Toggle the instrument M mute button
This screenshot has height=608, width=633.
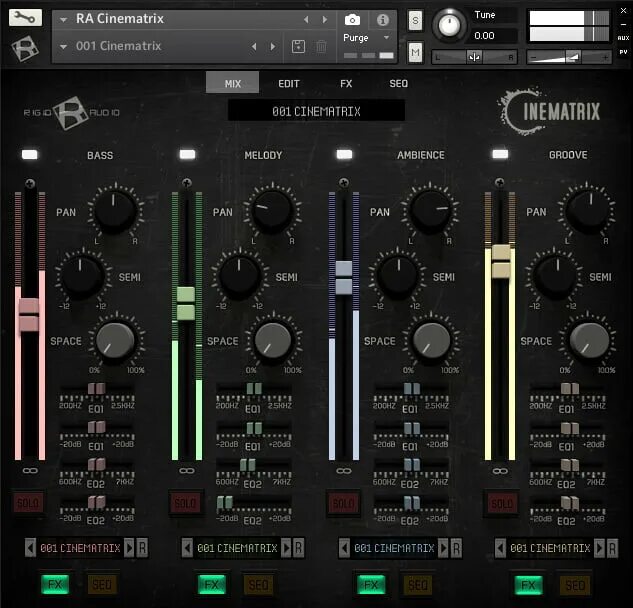point(415,52)
